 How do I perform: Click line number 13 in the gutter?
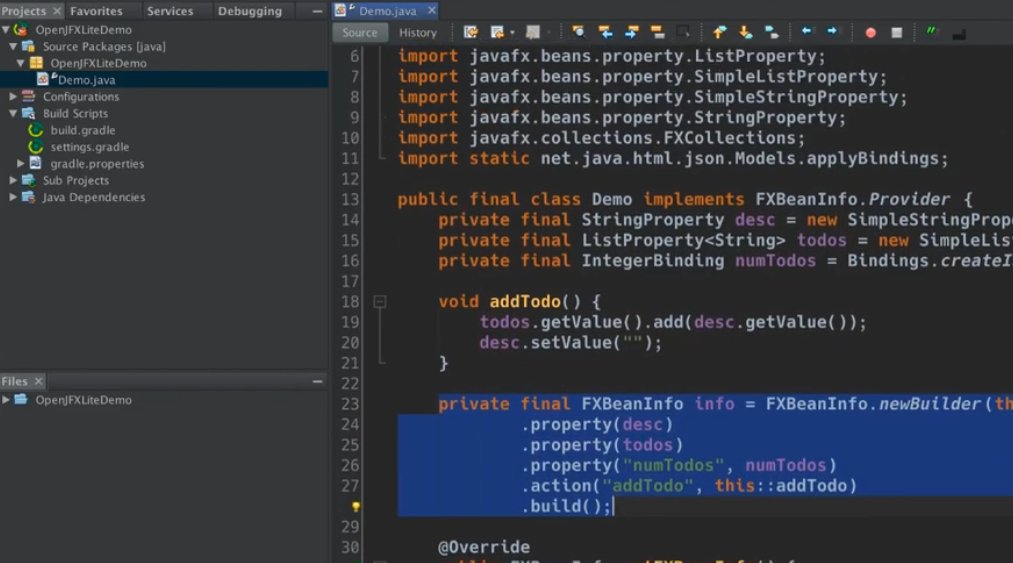point(350,200)
